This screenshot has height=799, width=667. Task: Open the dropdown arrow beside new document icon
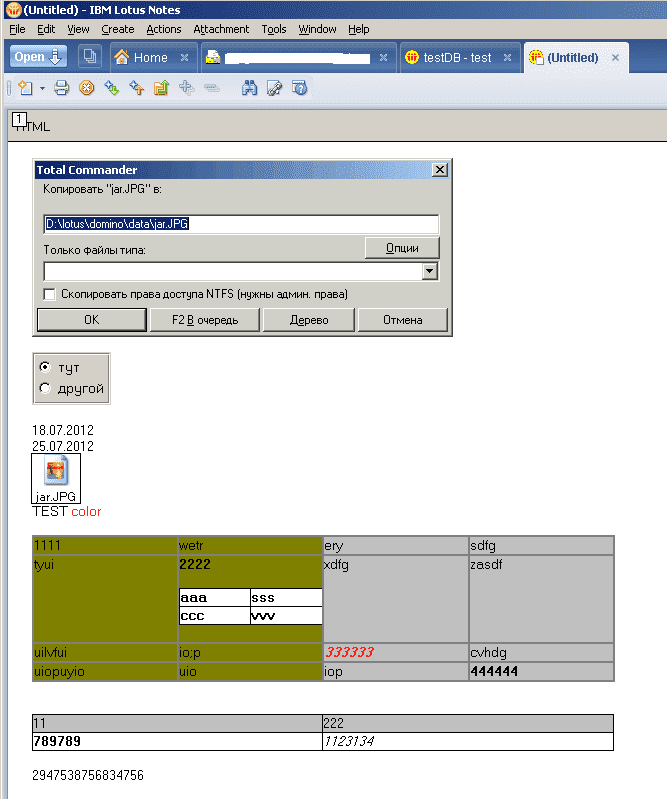tap(42, 88)
